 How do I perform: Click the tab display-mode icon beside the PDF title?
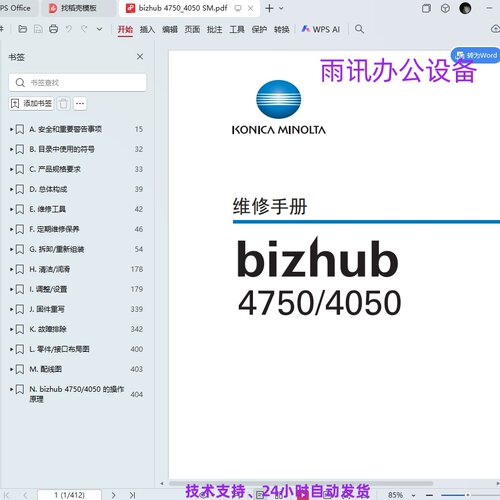tap(238, 8)
